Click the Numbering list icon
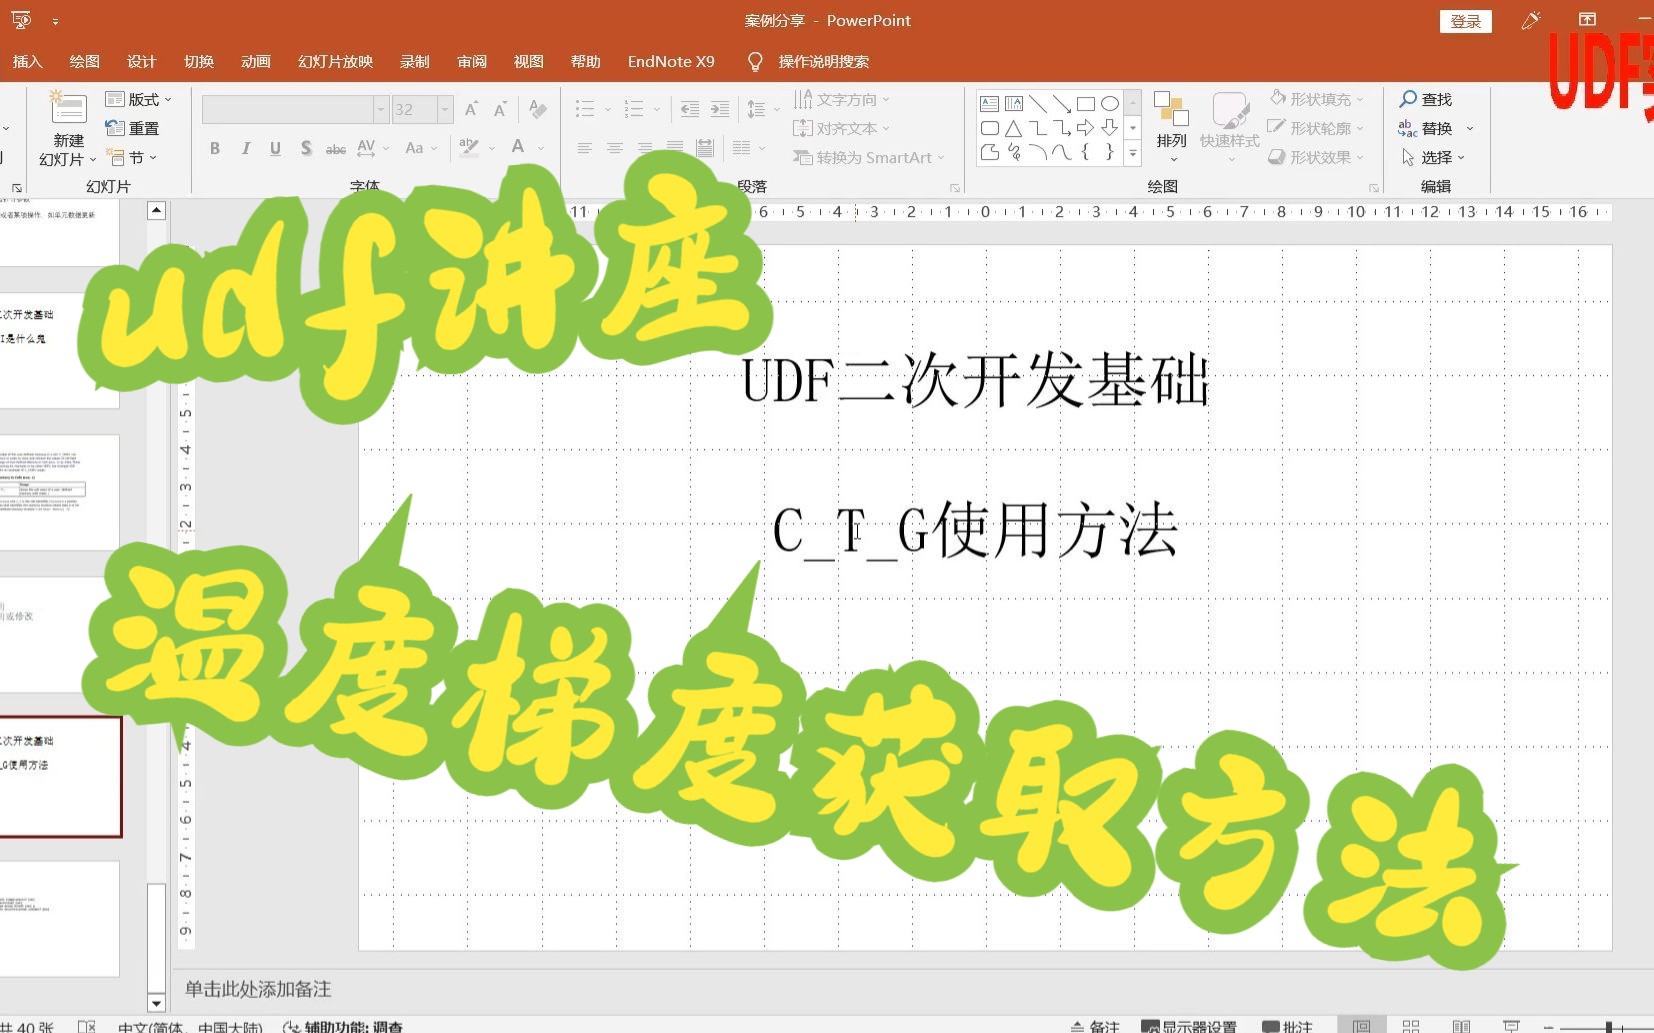 [633, 109]
